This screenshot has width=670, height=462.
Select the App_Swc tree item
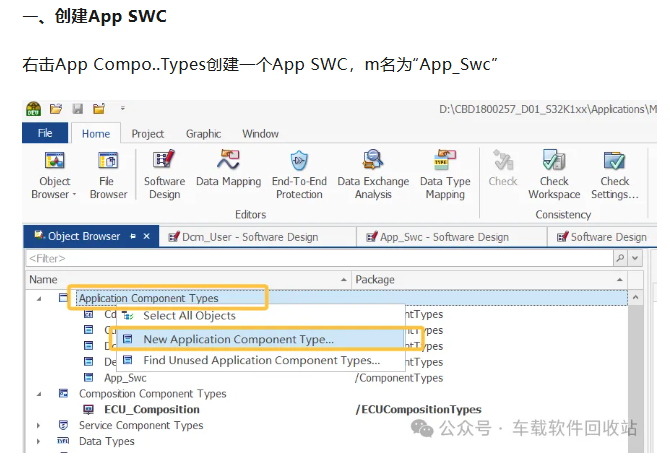coord(125,378)
